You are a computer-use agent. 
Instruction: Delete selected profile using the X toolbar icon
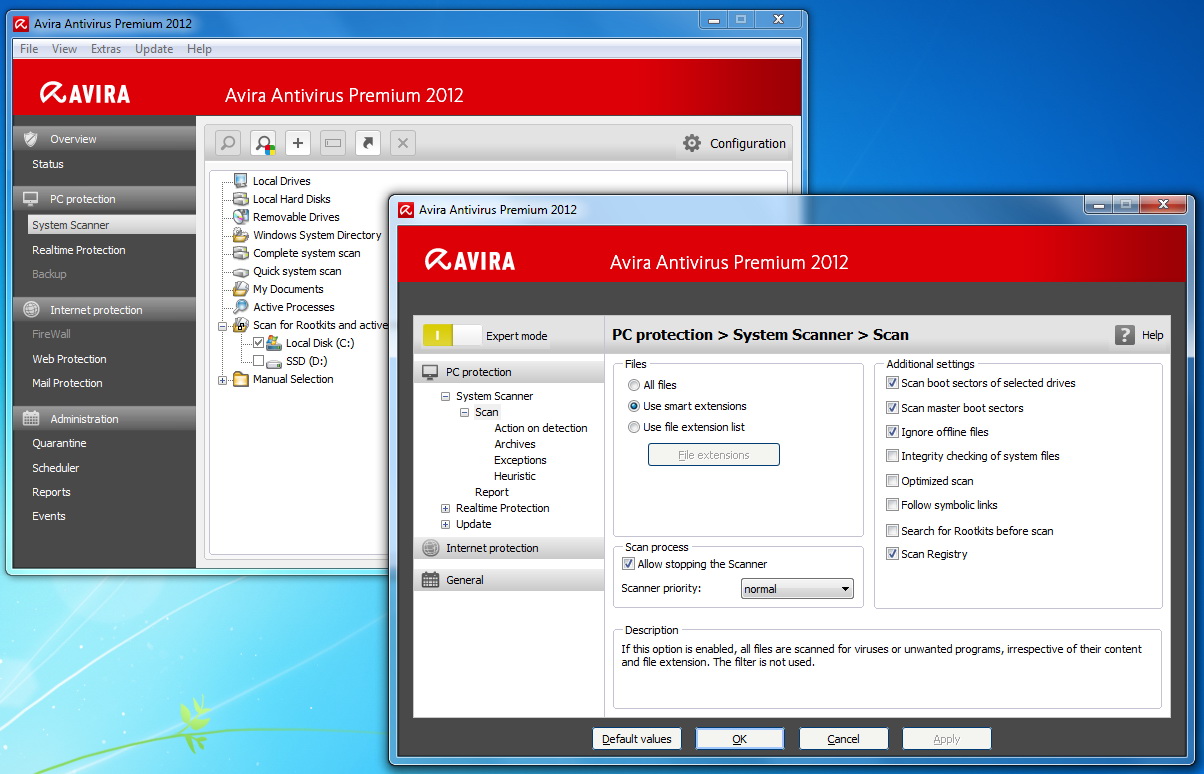(x=402, y=142)
